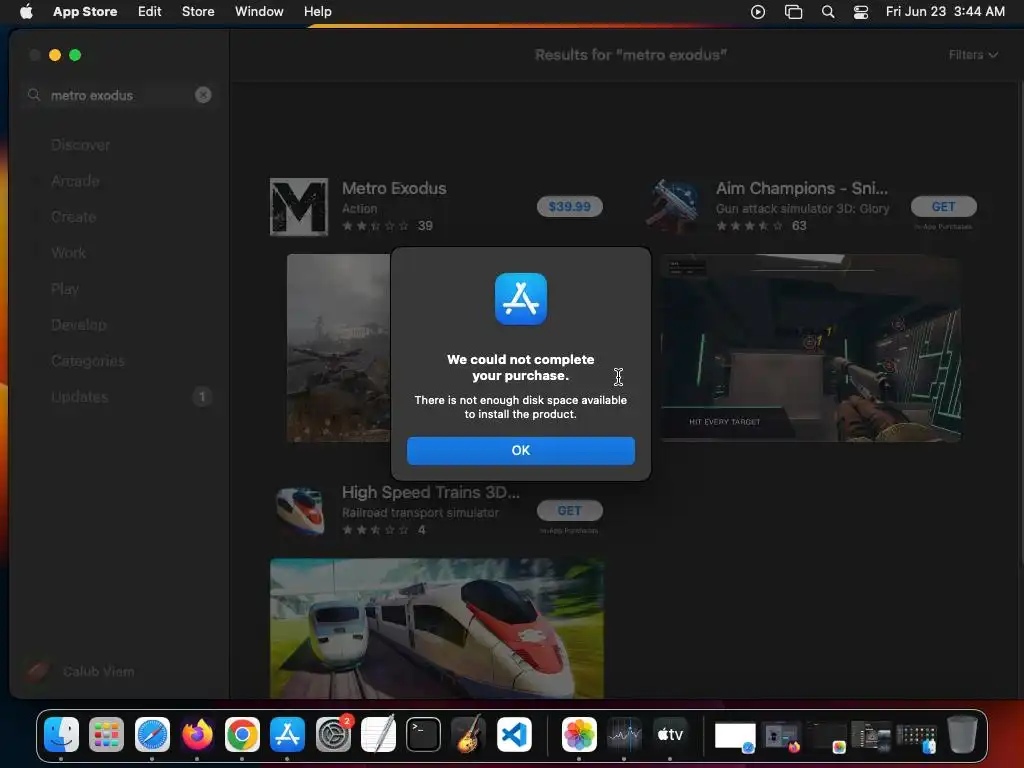
Task: Open Firefox from the Dock
Action: pos(197,735)
